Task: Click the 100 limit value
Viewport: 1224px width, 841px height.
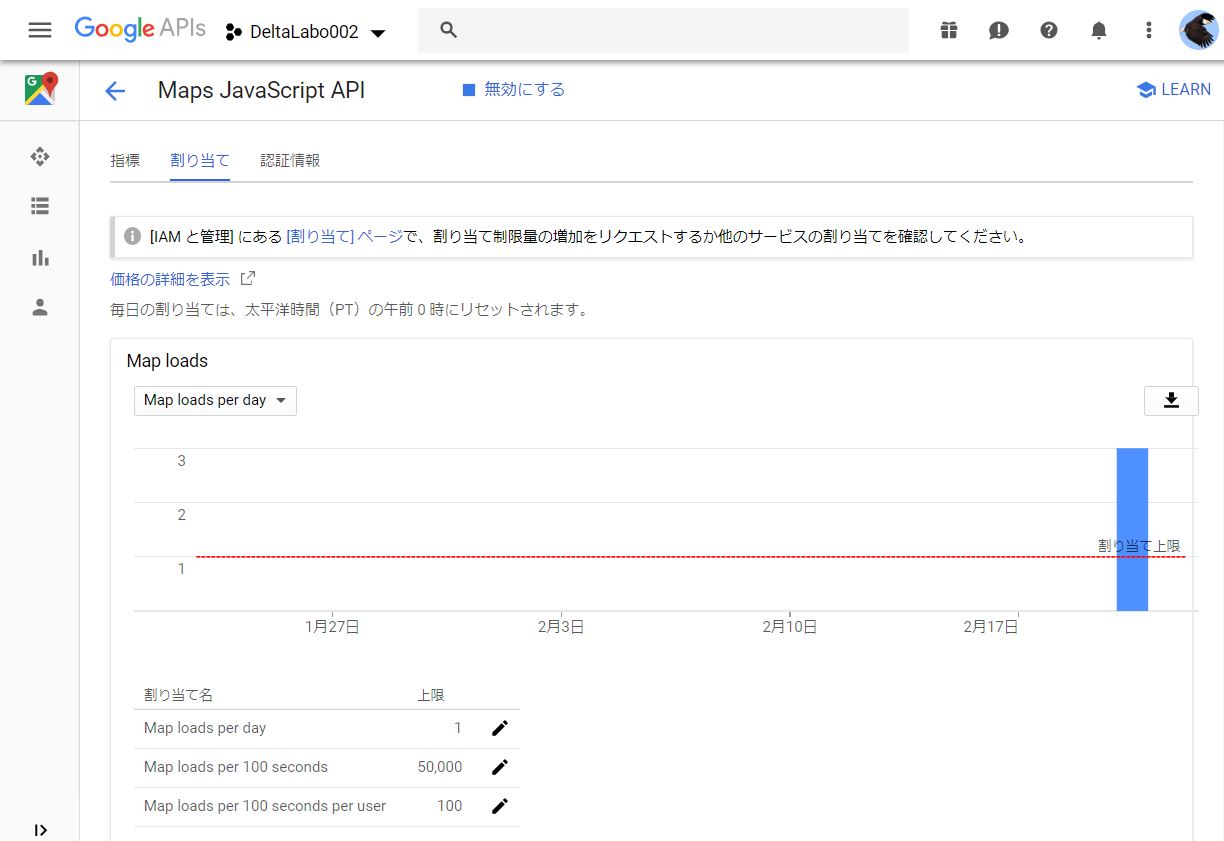Action: 450,806
